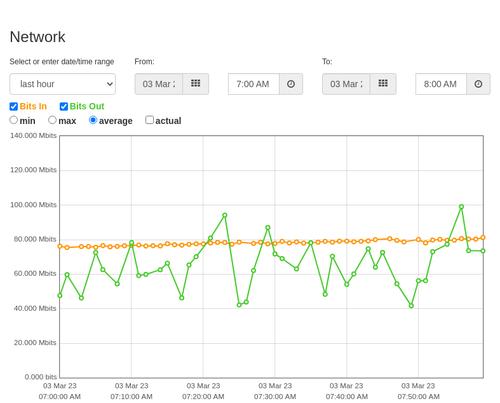This screenshot has width=500, height=403.
Task: Click the 100.000 Mbits axis label
Action: tap(33, 205)
